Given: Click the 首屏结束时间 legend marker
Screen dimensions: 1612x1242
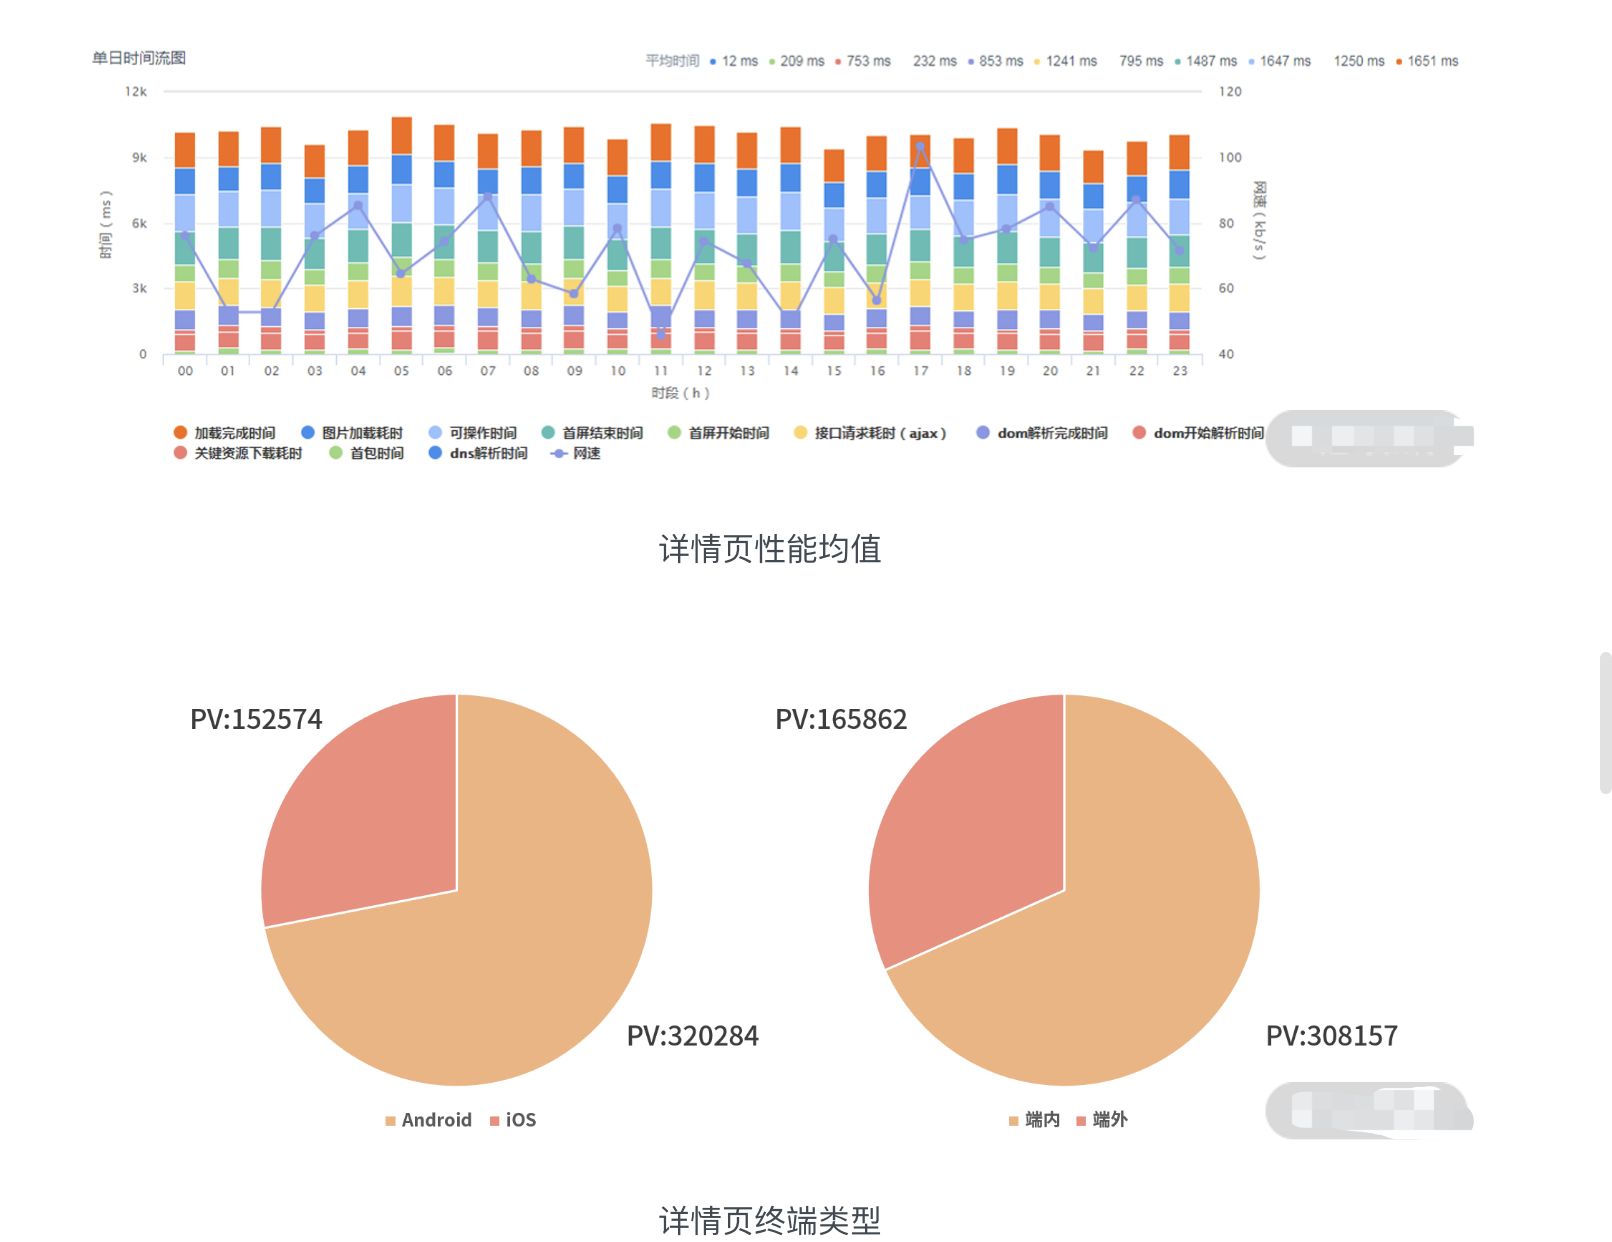Looking at the screenshot, I should pos(548,433).
